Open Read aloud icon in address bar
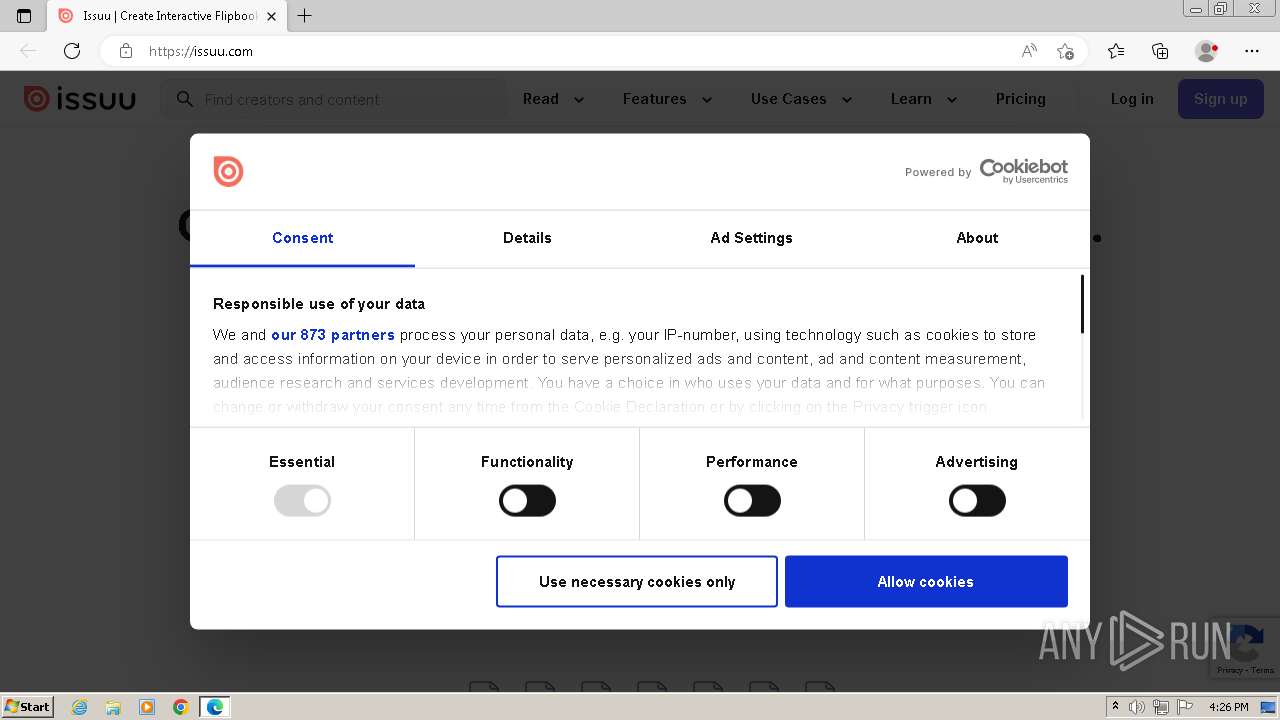 1029,51
